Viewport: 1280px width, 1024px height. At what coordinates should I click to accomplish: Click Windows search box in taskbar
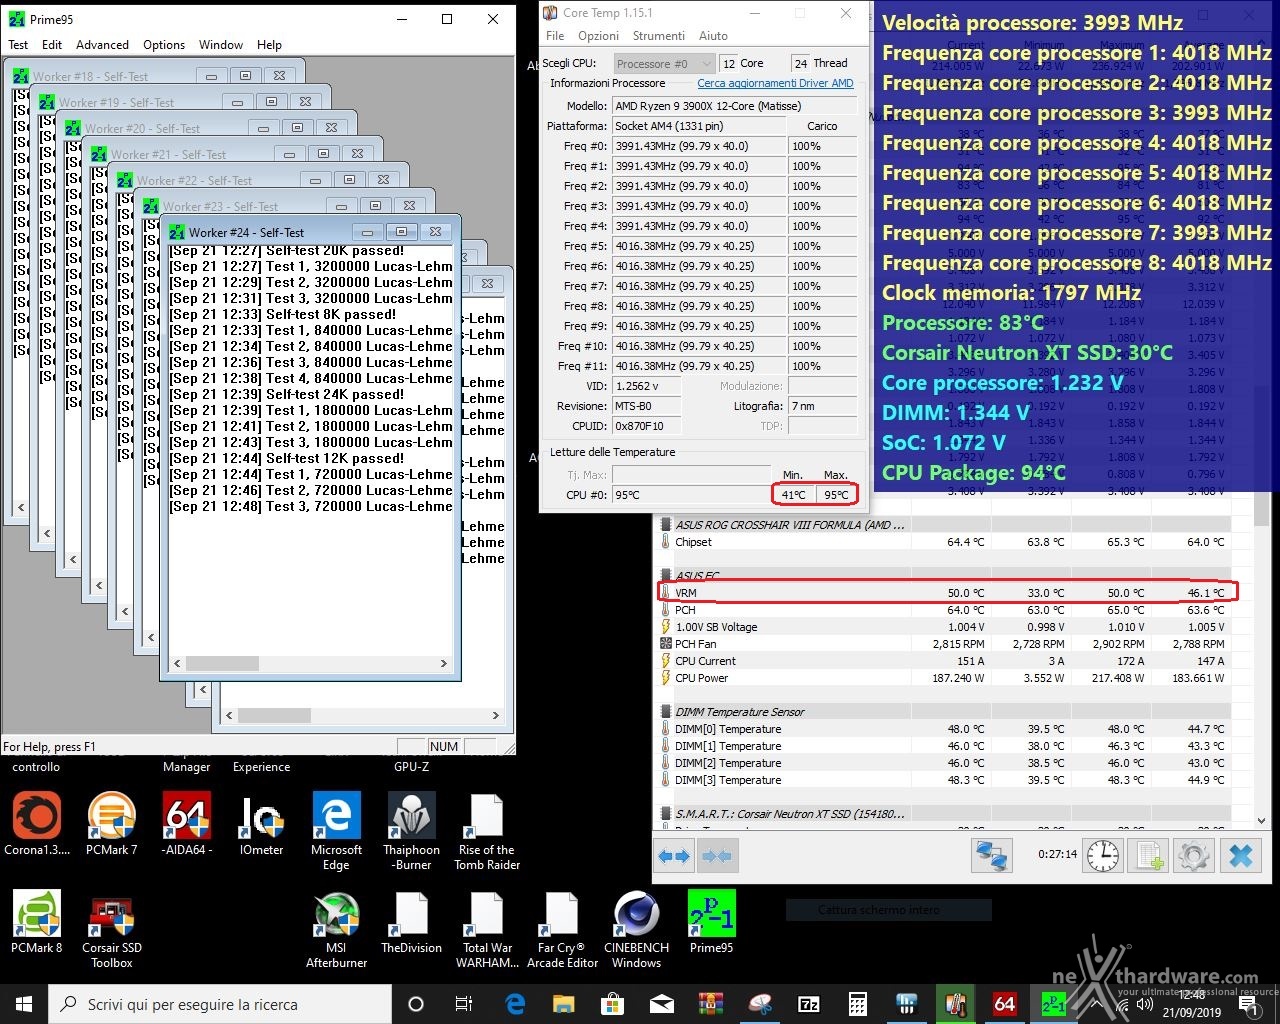[220, 1004]
